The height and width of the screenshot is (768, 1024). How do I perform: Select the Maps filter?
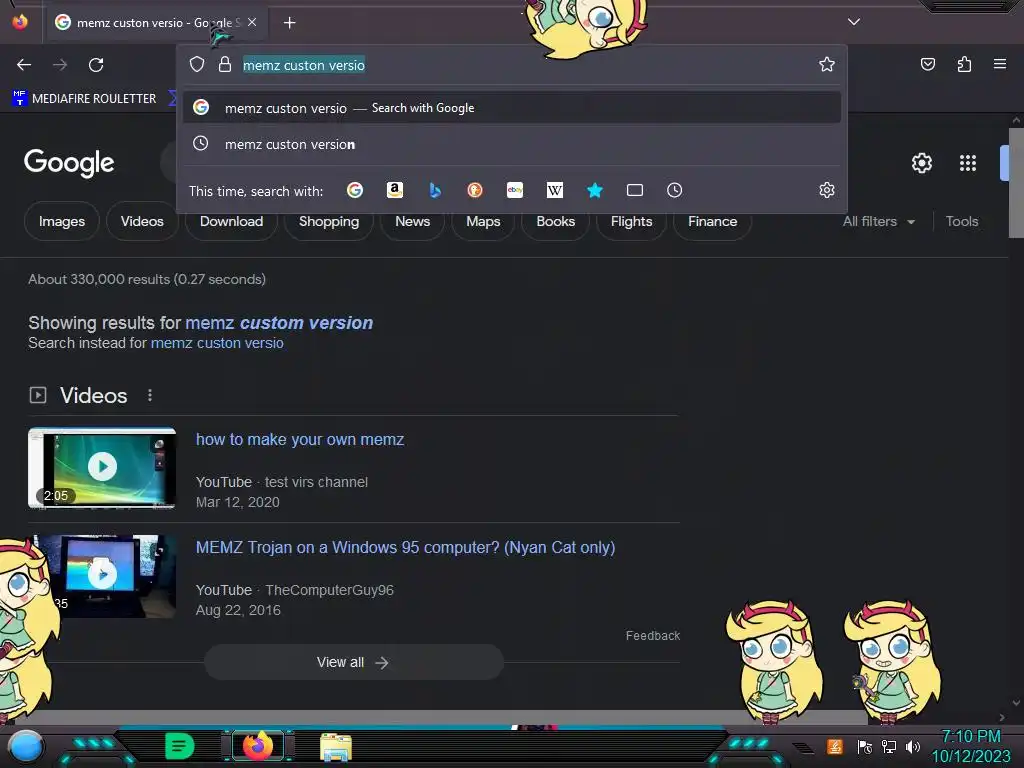click(483, 221)
